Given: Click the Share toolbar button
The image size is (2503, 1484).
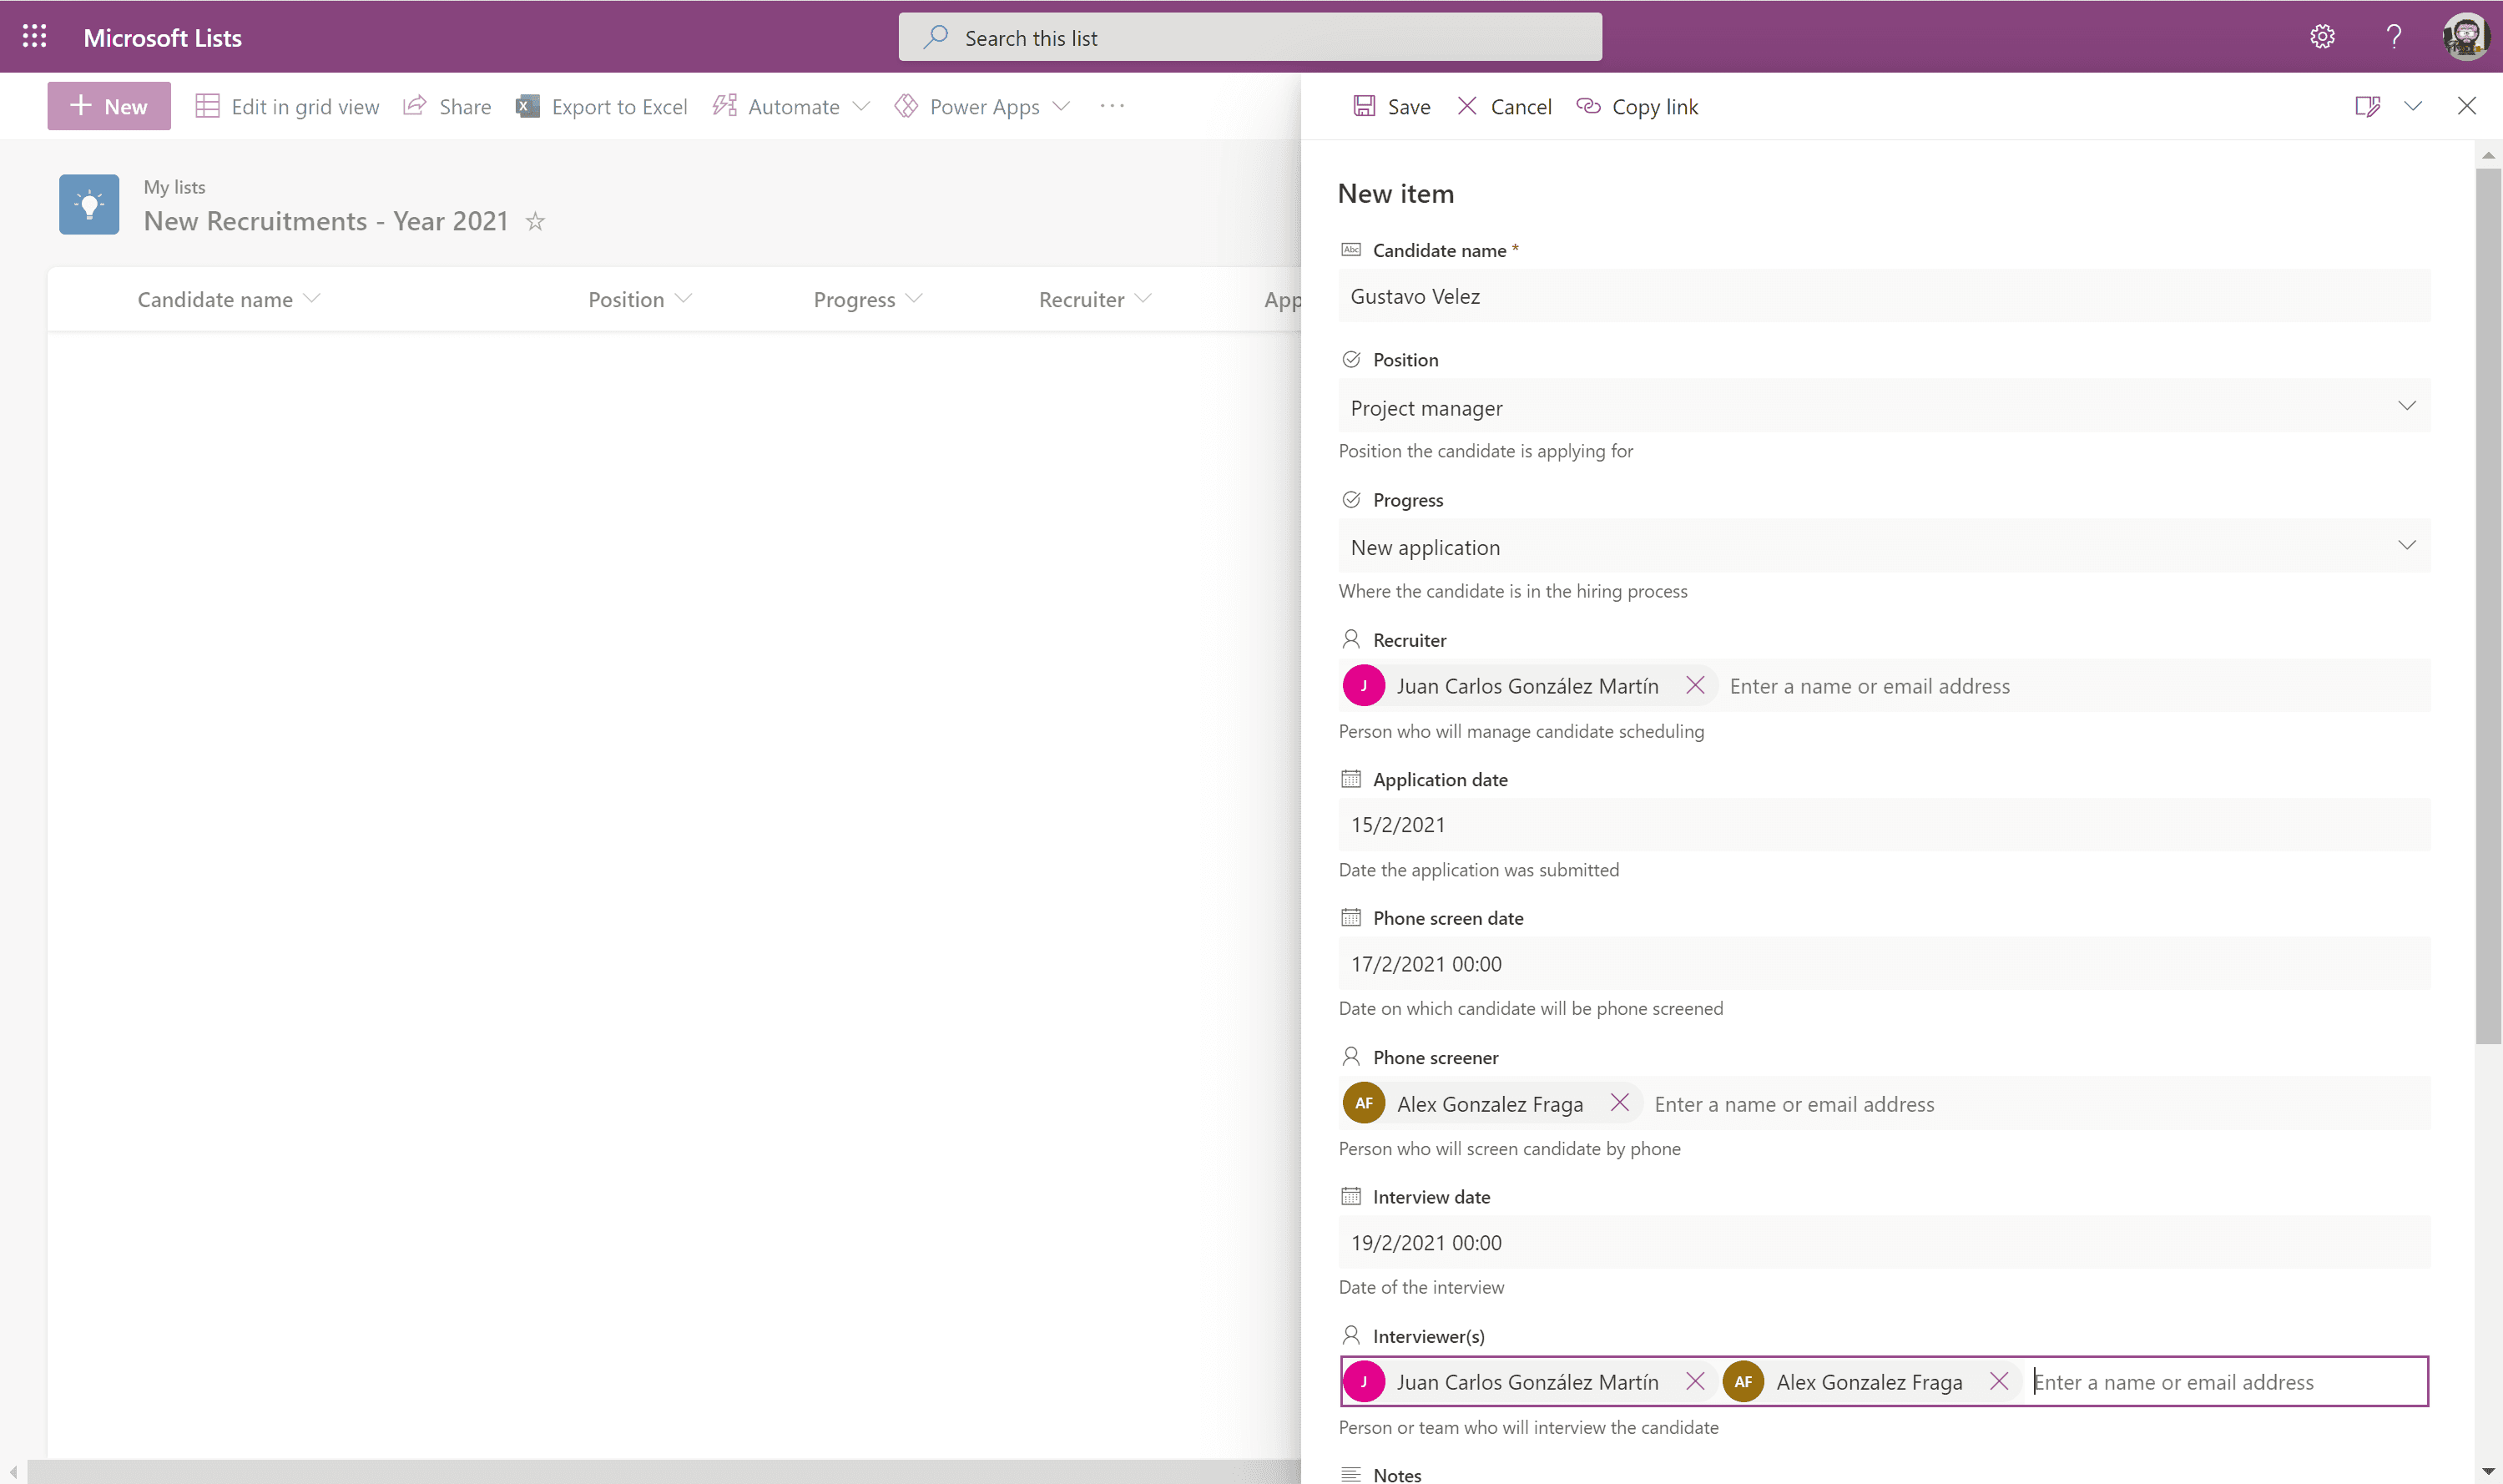Looking at the screenshot, I should tap(447, 106).
